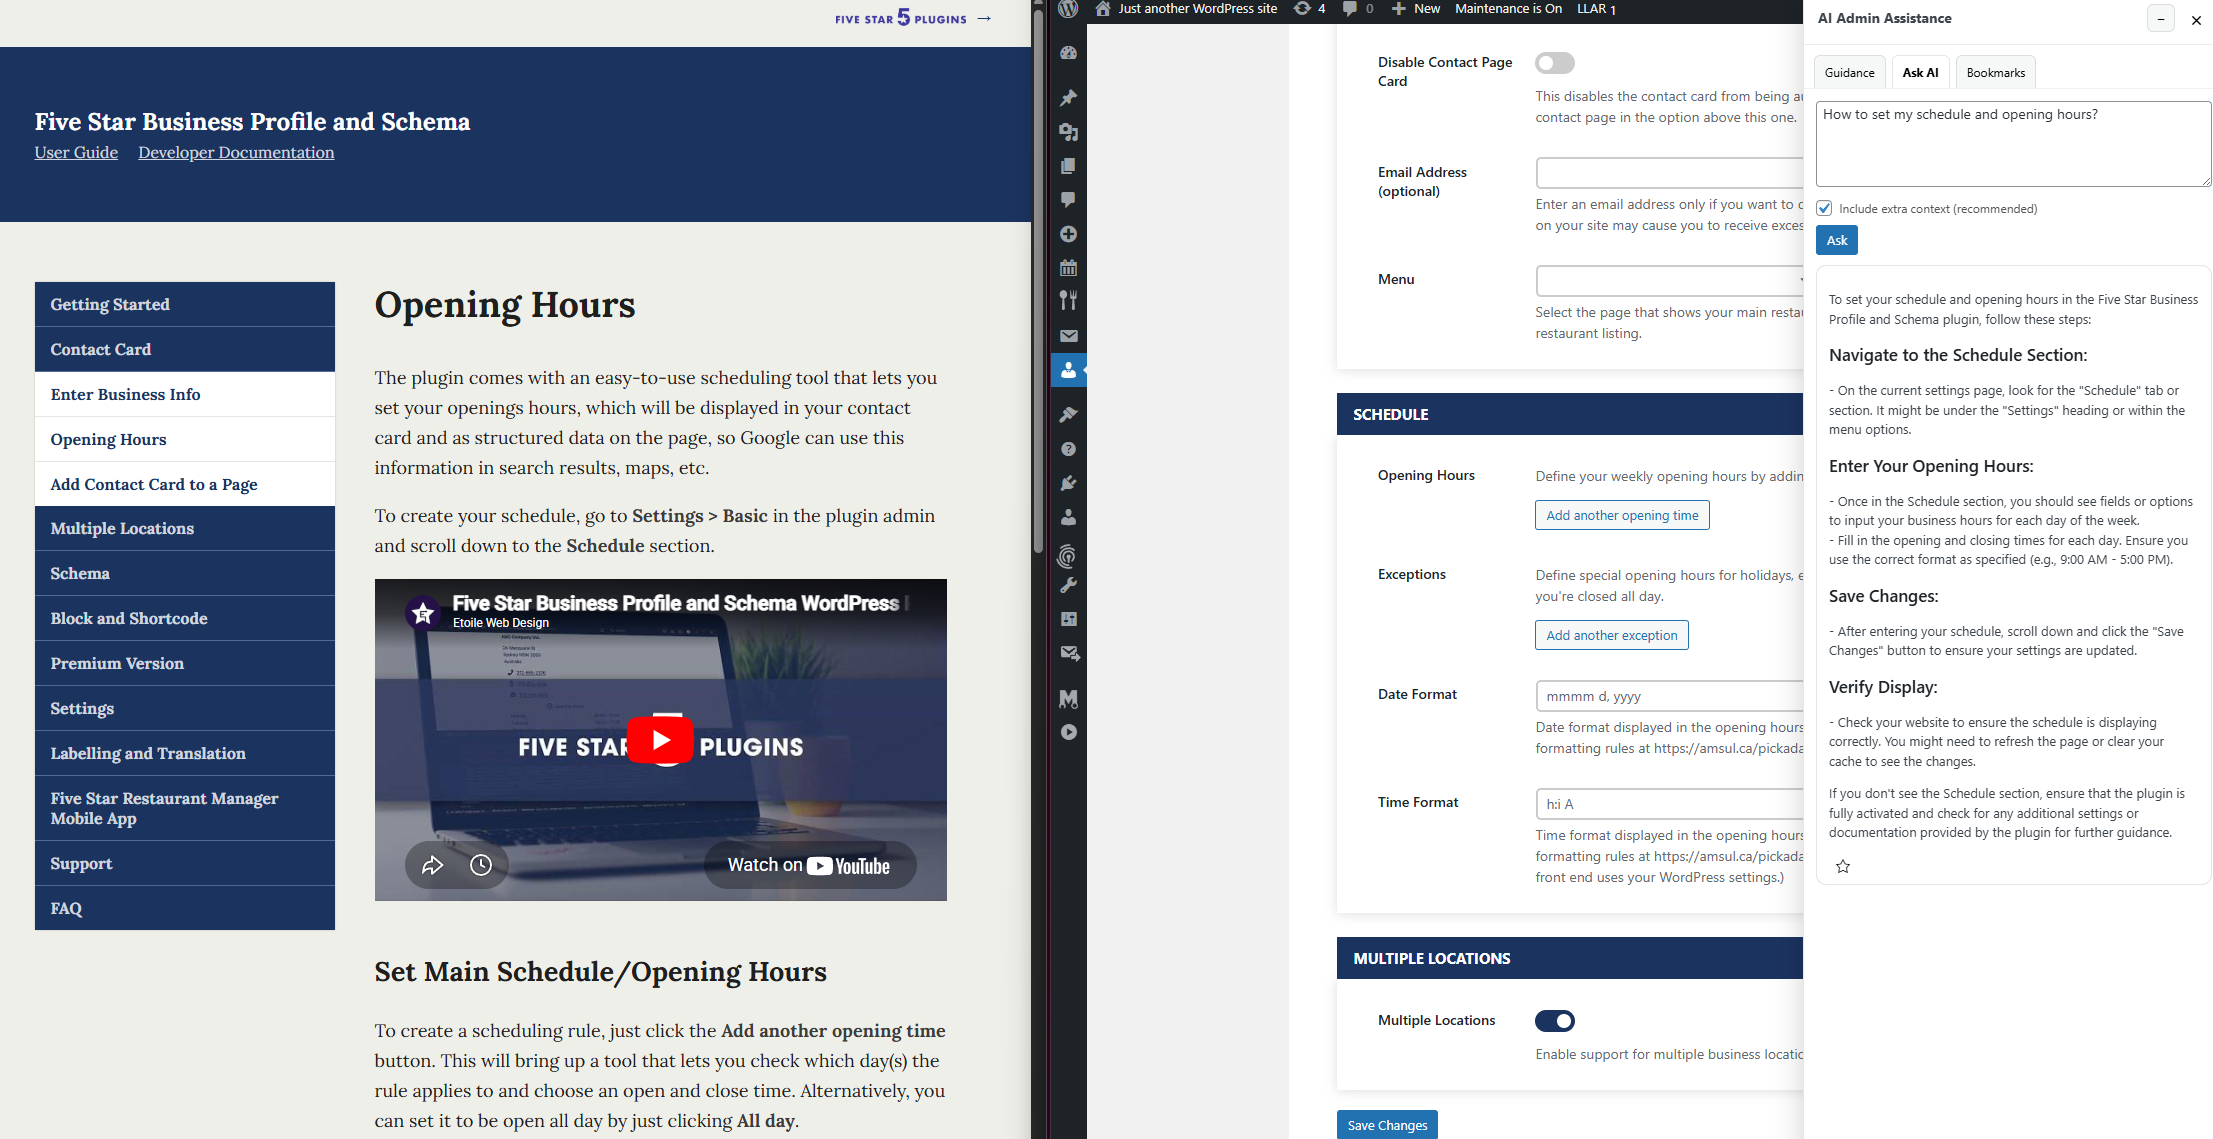Open the Plugins plug icon
The width and height of the screenshot is (2213, 1139).
[x=1068, y=483]
